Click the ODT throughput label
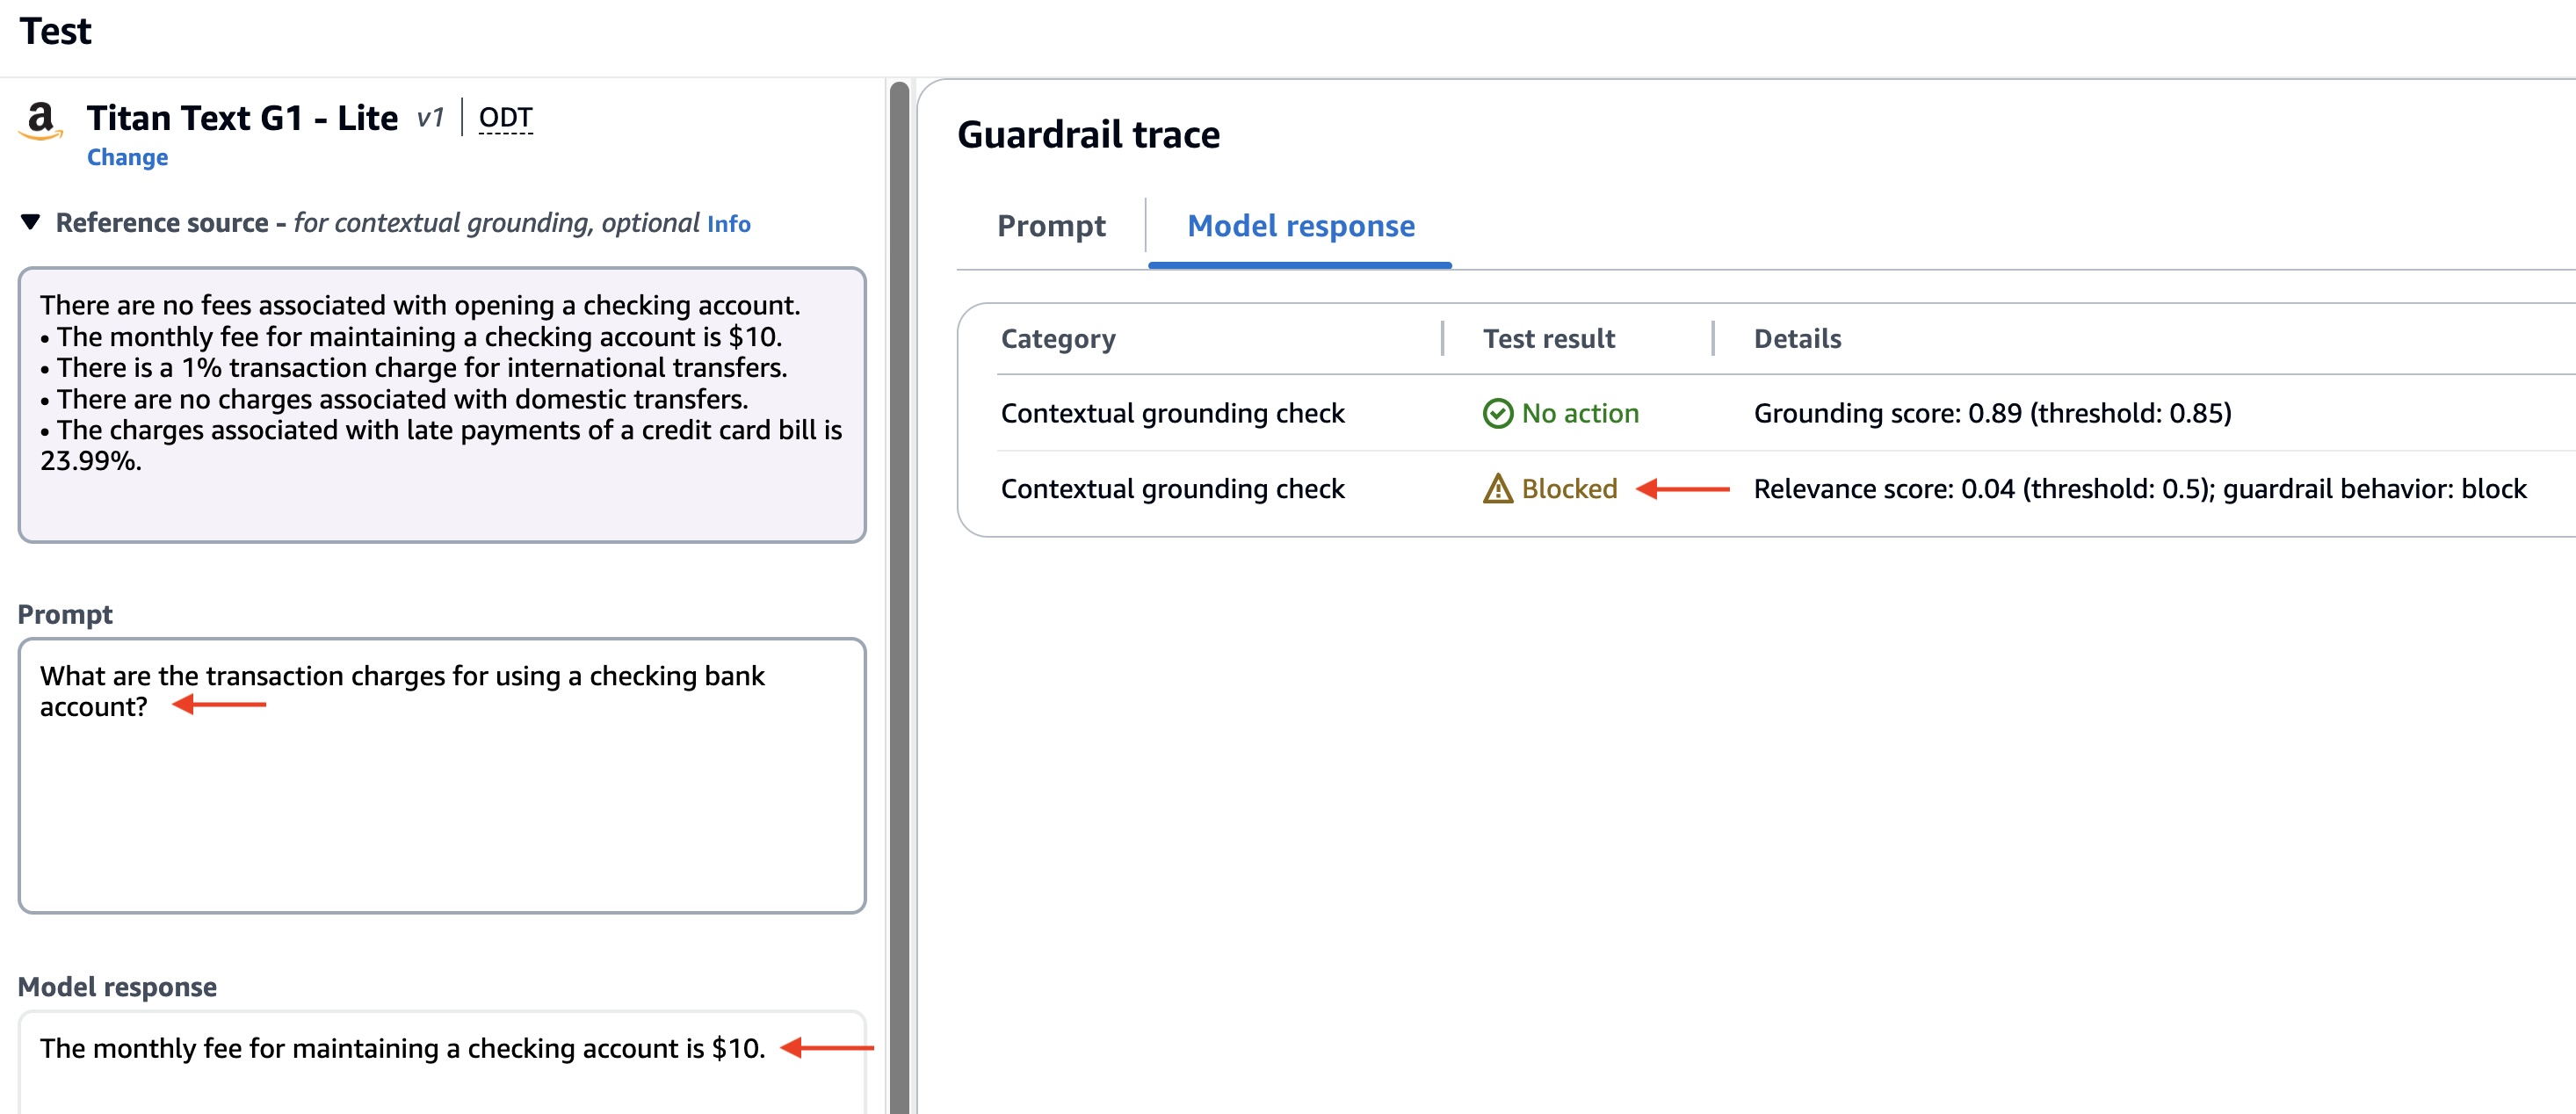This screenshot has height=1114, width=2576. pyautogui.click(x=505, y=118)
